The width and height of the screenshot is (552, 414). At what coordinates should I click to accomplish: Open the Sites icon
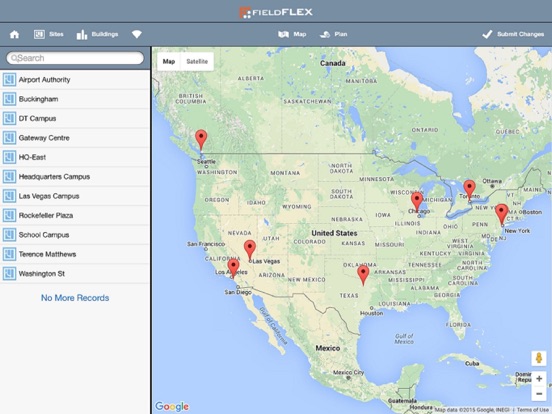pos(39,34)
